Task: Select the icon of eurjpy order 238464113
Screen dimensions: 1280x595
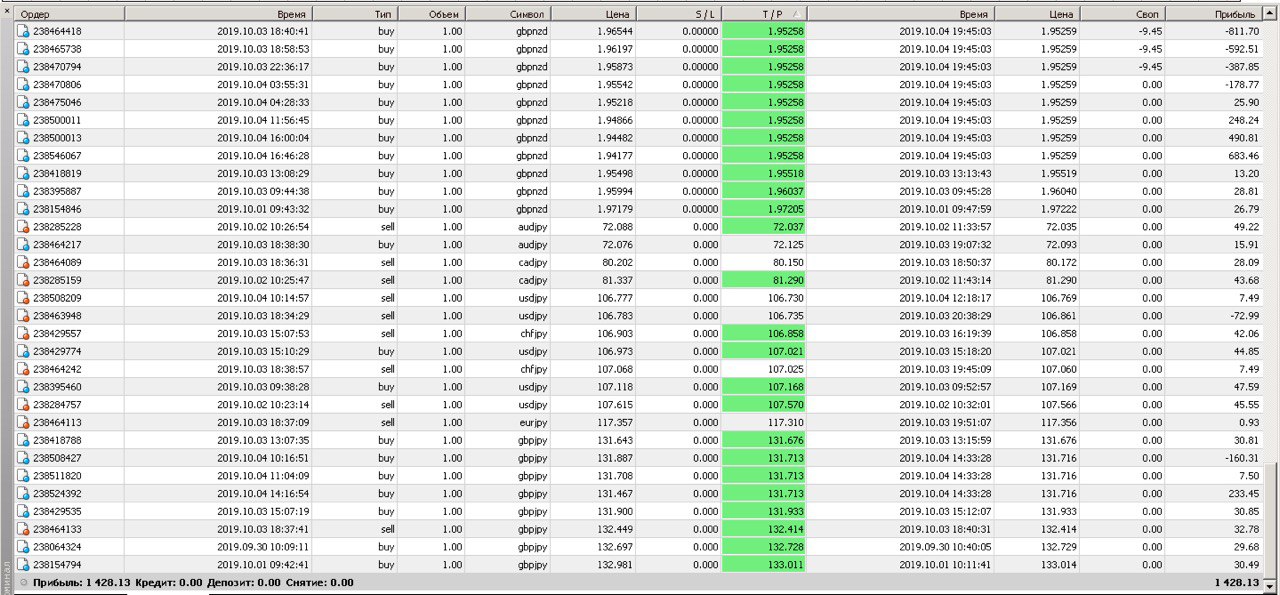Action: (x=23, y=422)
